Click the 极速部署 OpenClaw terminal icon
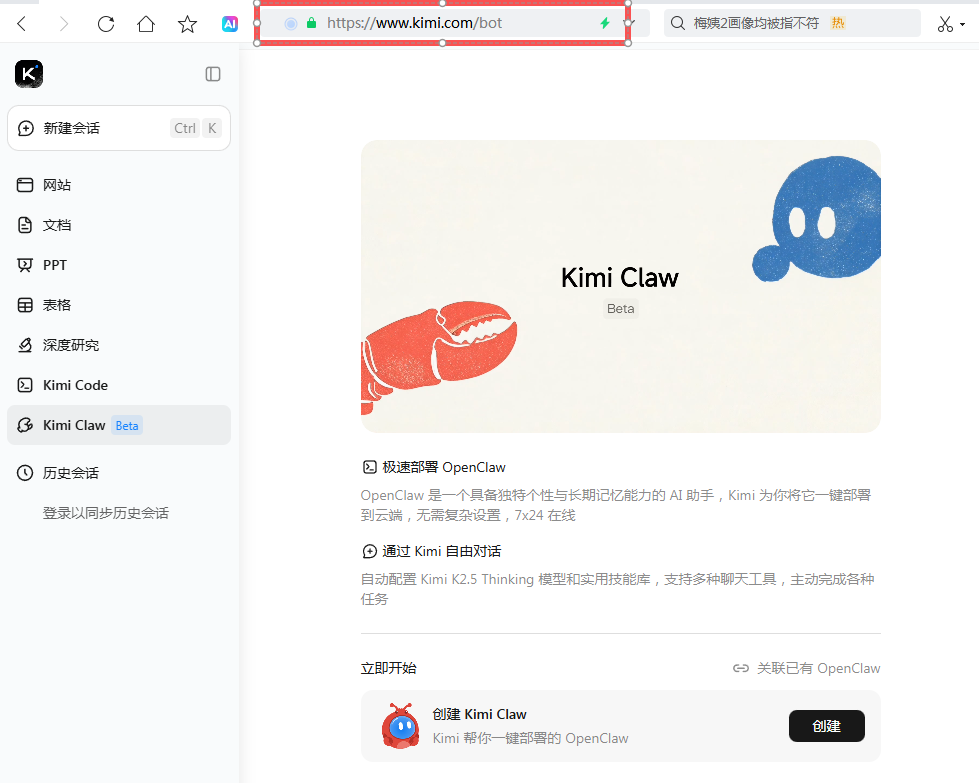Screen dimensions: 979x783 click(x=370, y=467)
